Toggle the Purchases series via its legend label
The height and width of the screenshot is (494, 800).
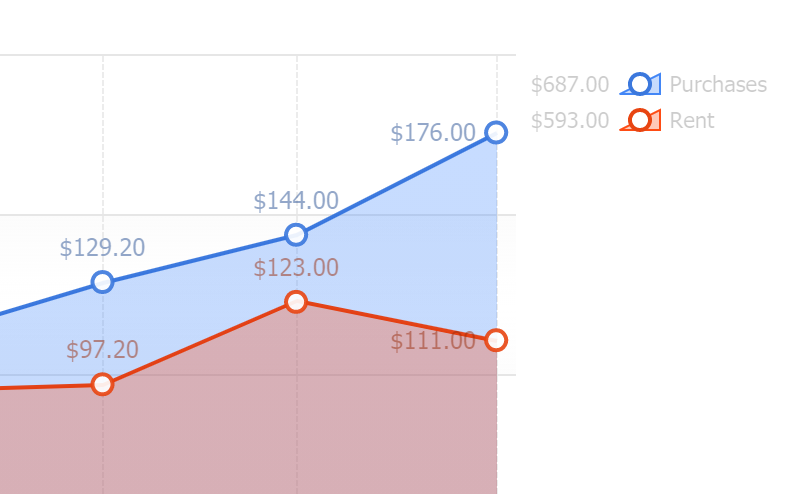point(718,85)
